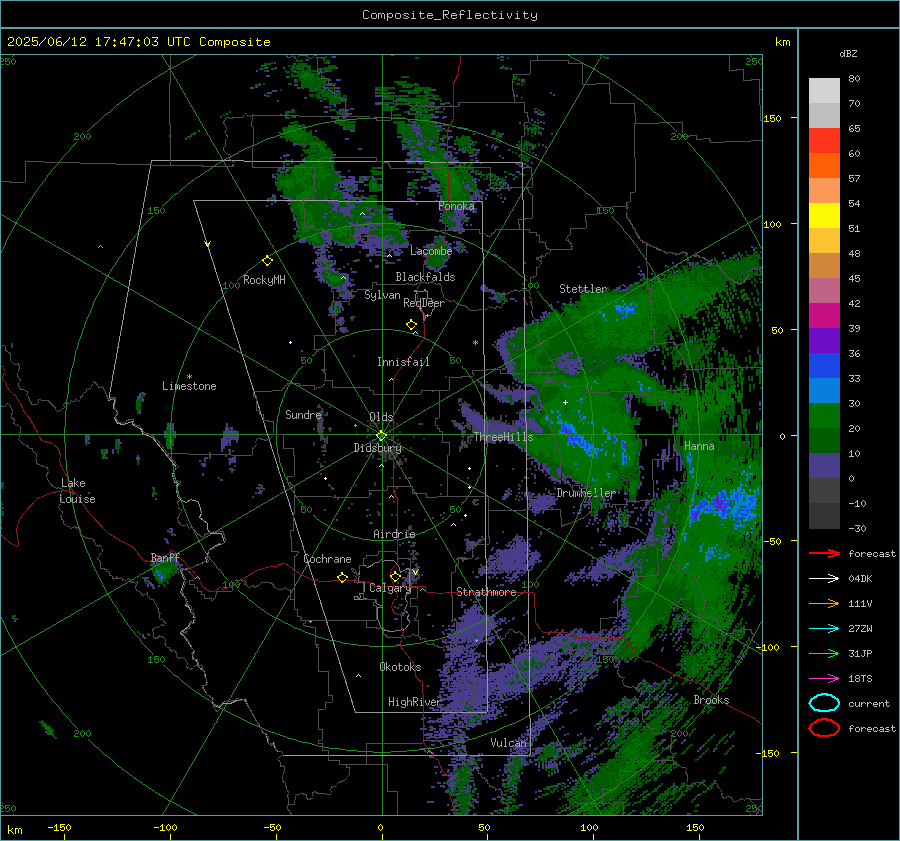Select the slate 0-10 dBZ swatch
The image size is (900, 841).
point(824,465)
